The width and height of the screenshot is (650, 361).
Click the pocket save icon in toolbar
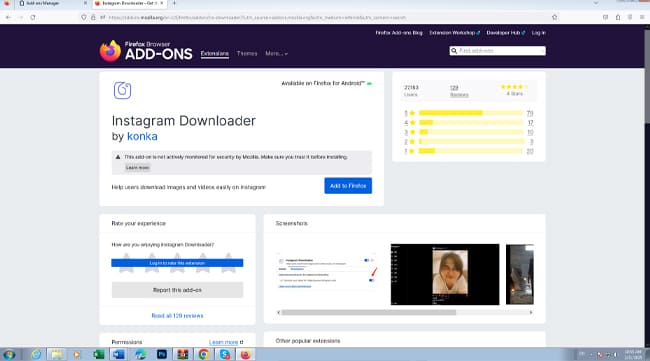pyautogui.click(x=605, y=17)
